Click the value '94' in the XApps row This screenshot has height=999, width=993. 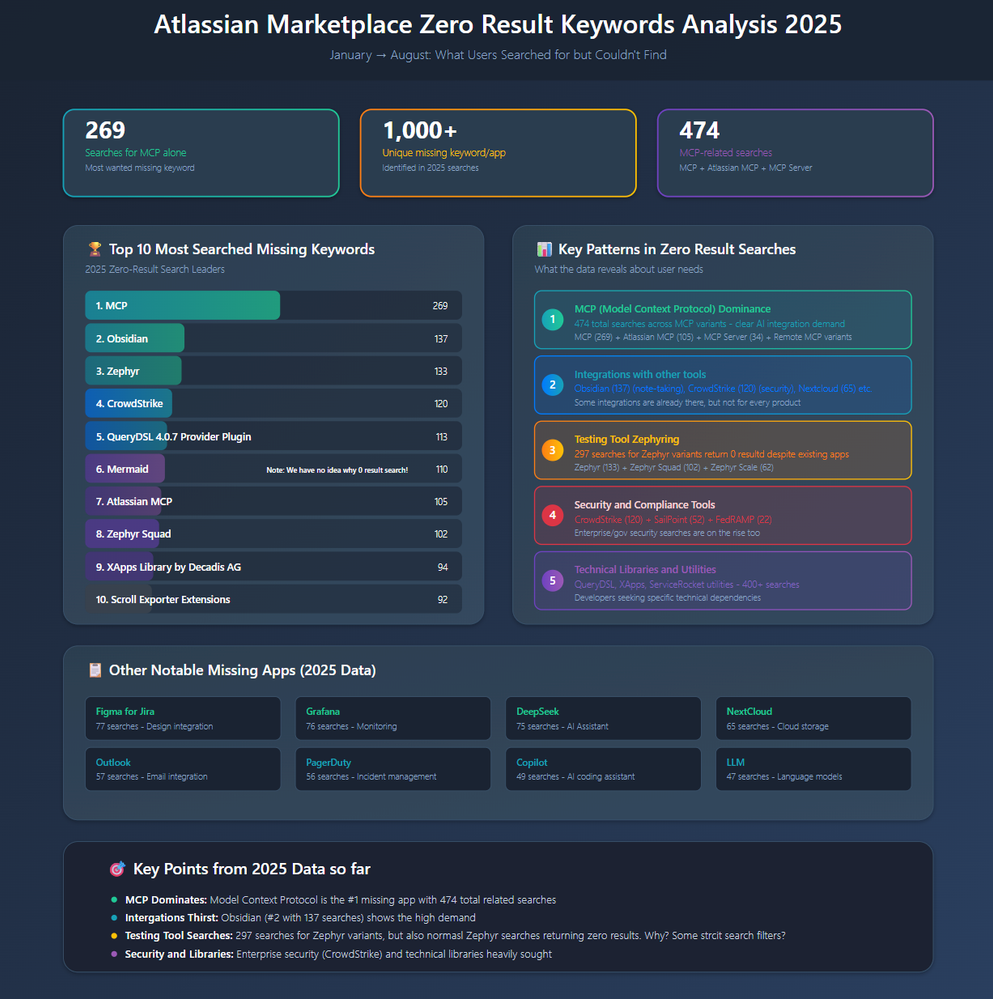(x=443, y=567)
